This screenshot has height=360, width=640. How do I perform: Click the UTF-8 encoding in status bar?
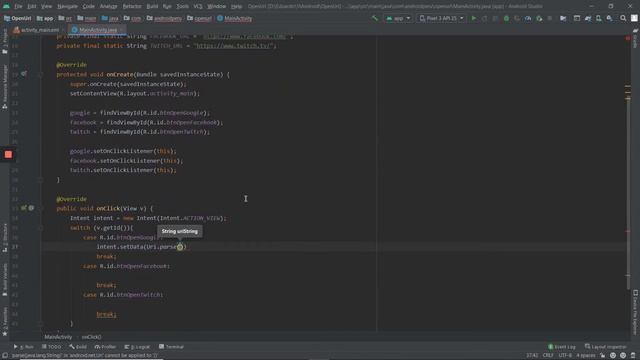pos(565,356)
